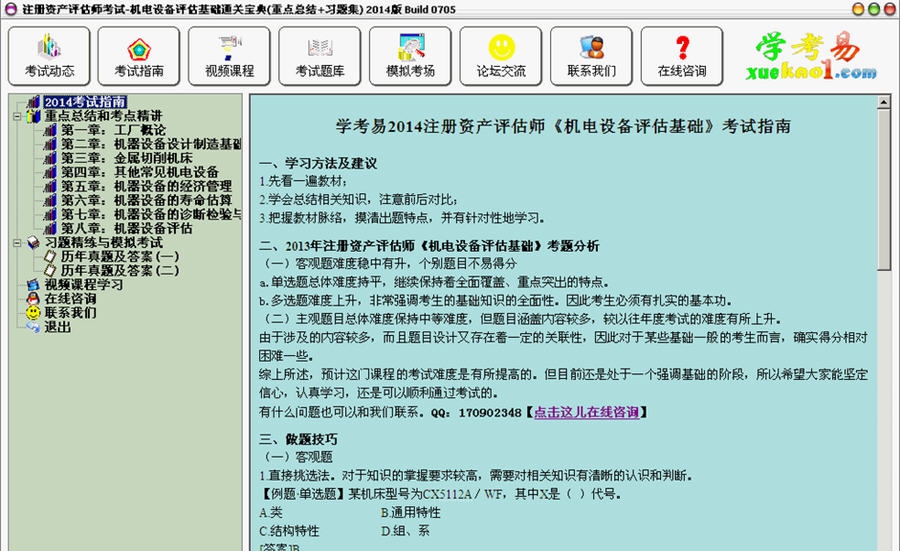Collapse the 重点总结和考点精讲 tree node
The height and width of the screenshot is (551, 900).
coord(17,117)
